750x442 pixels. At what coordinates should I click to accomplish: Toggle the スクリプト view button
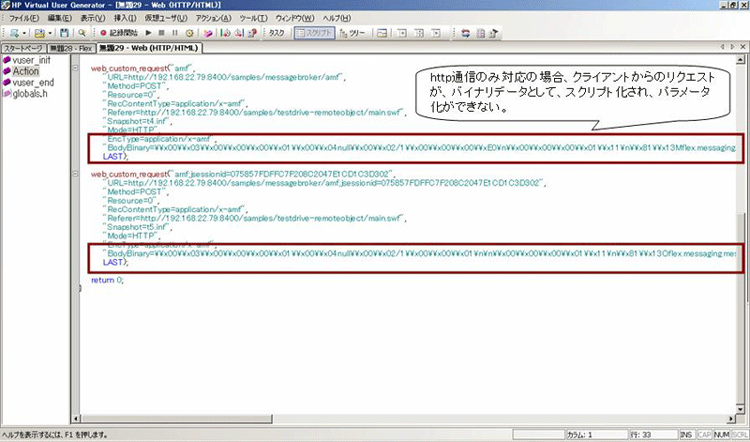point(314,33)
